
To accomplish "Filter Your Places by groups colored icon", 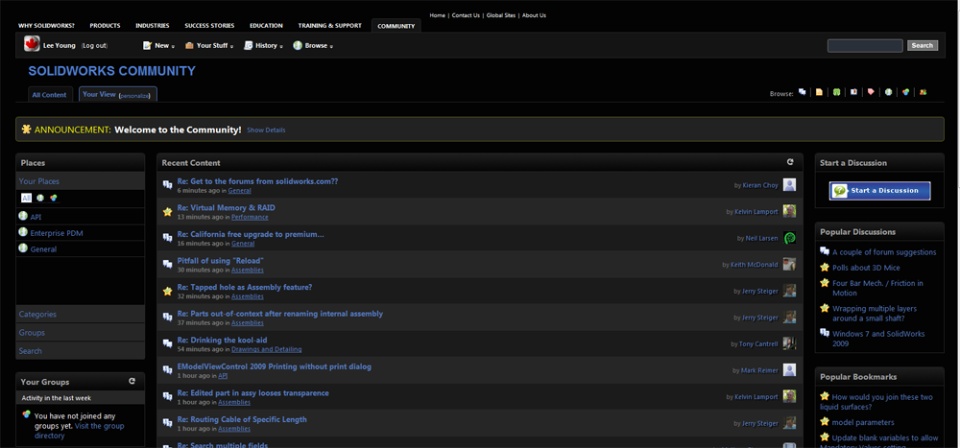I will 53,198.
